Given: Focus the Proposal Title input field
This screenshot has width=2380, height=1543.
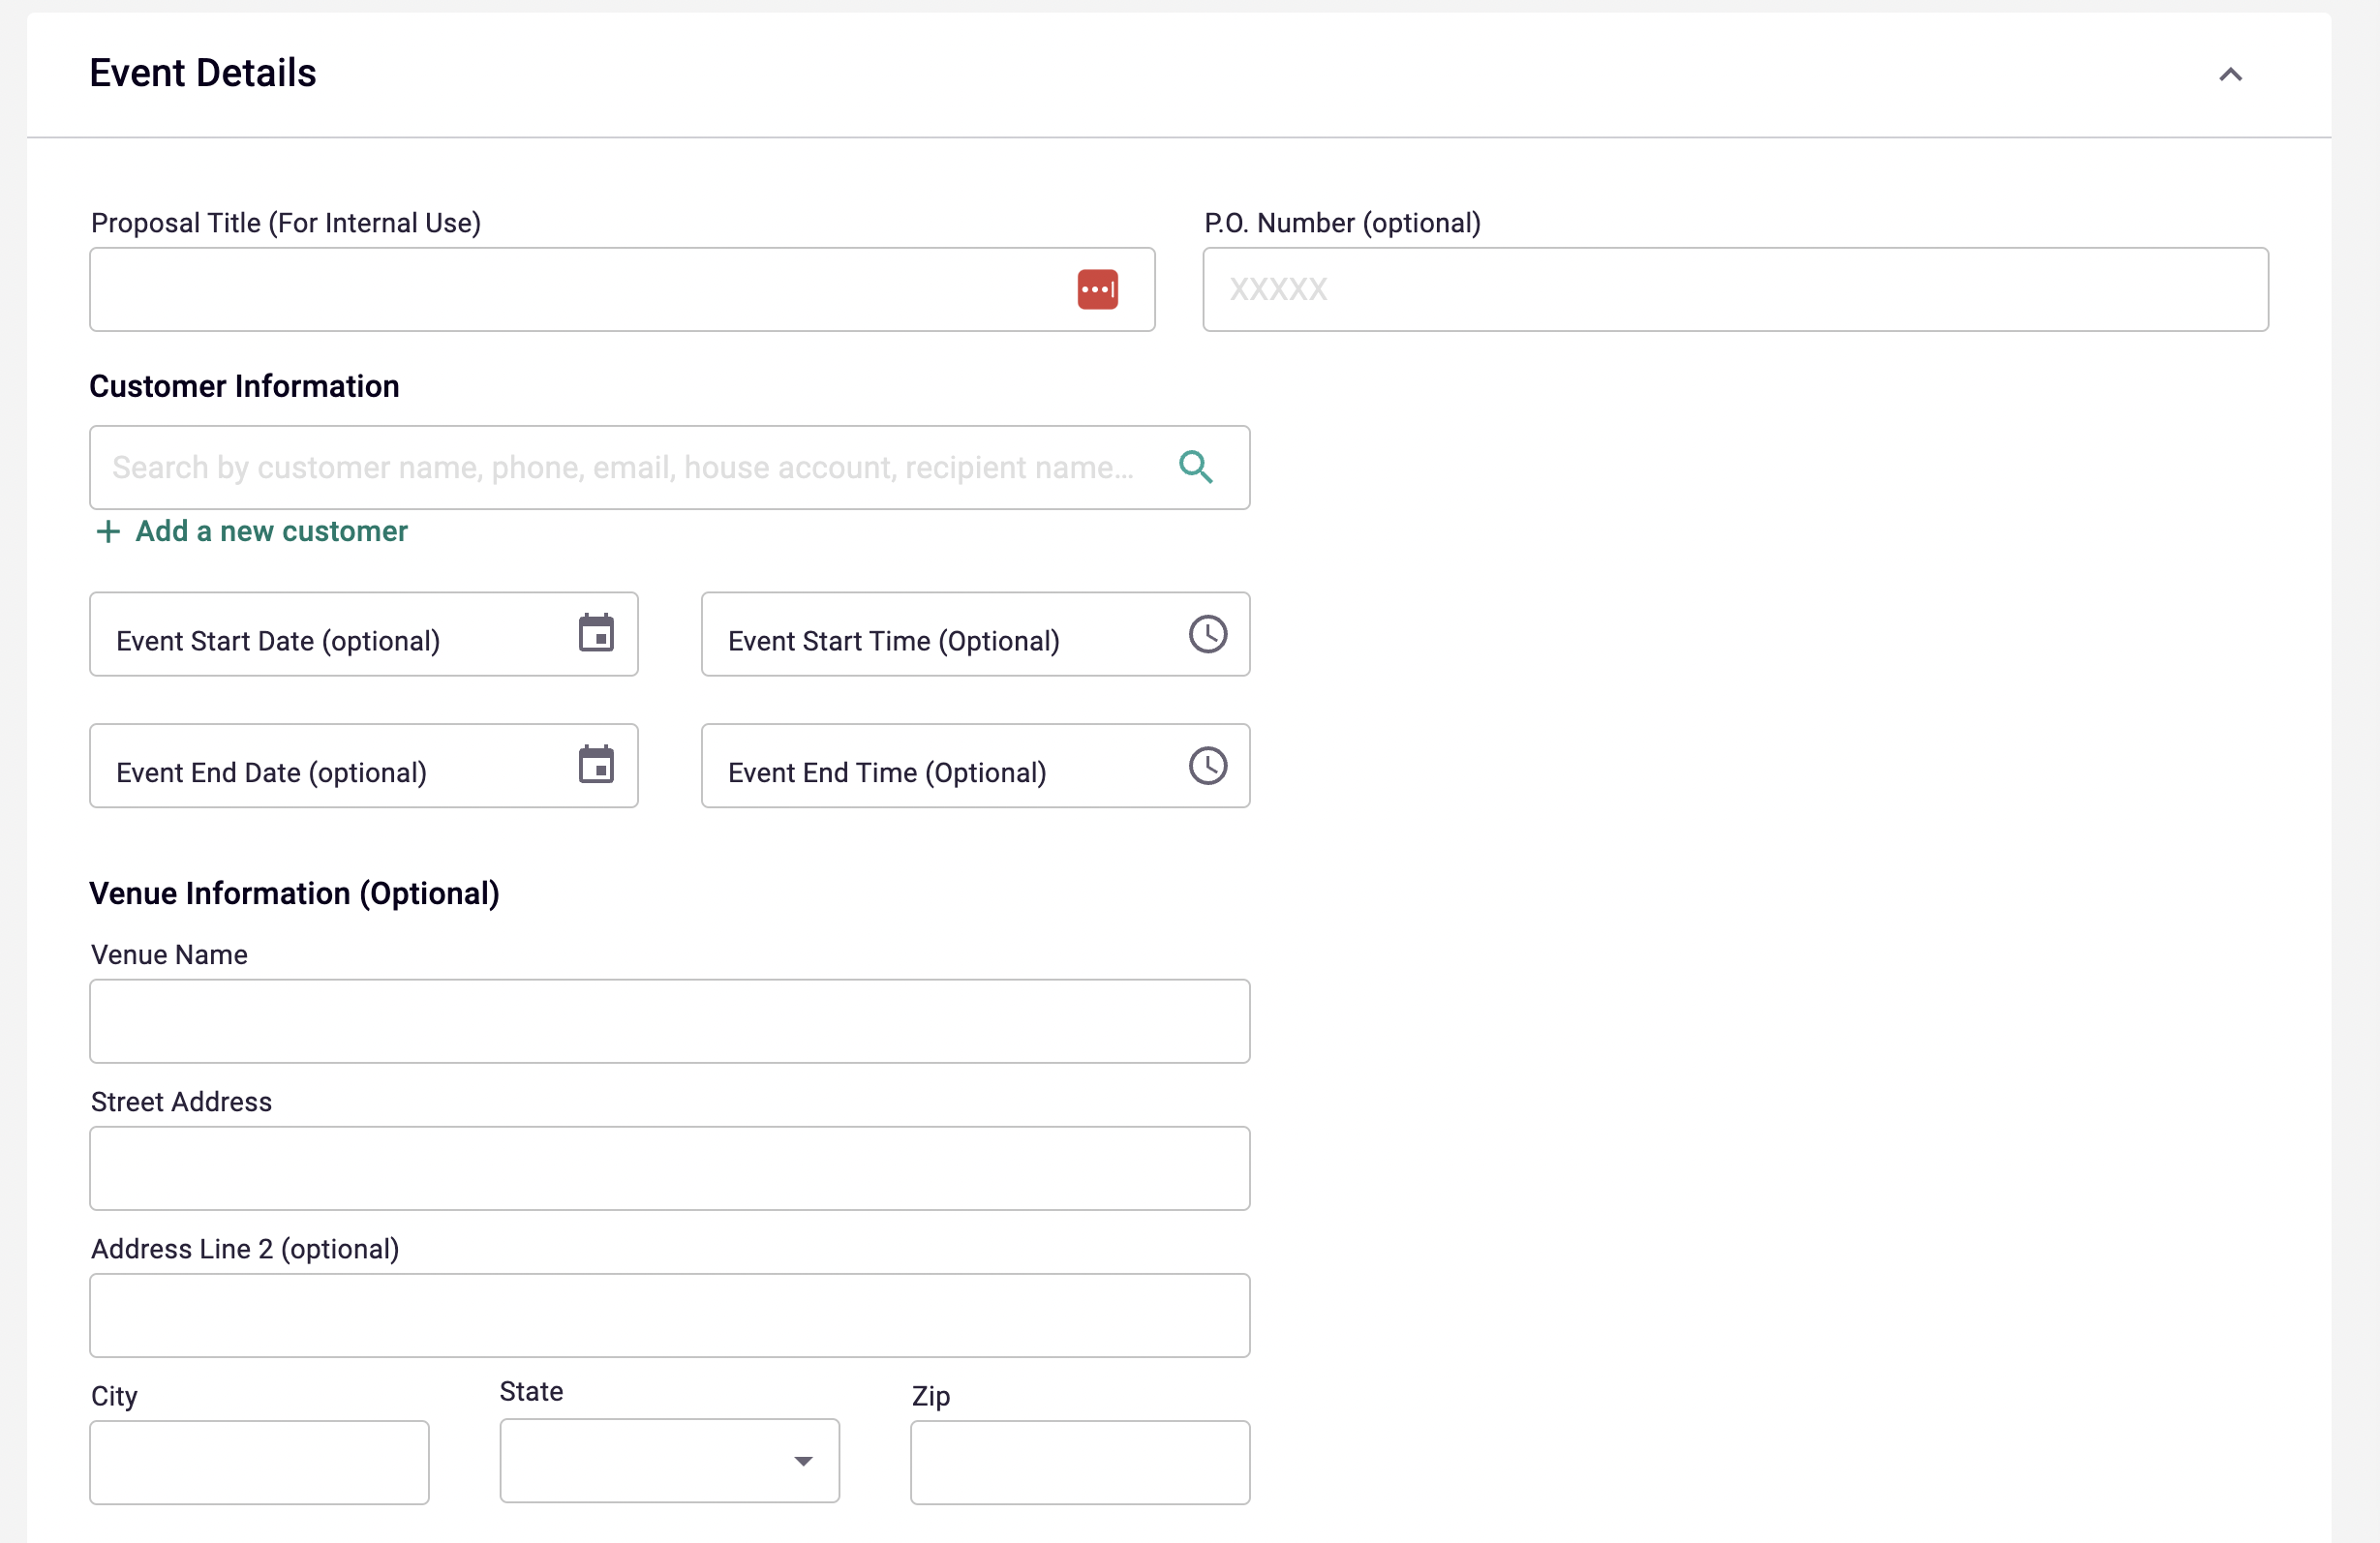Looking at the screenshot, I should coord(622,289).
